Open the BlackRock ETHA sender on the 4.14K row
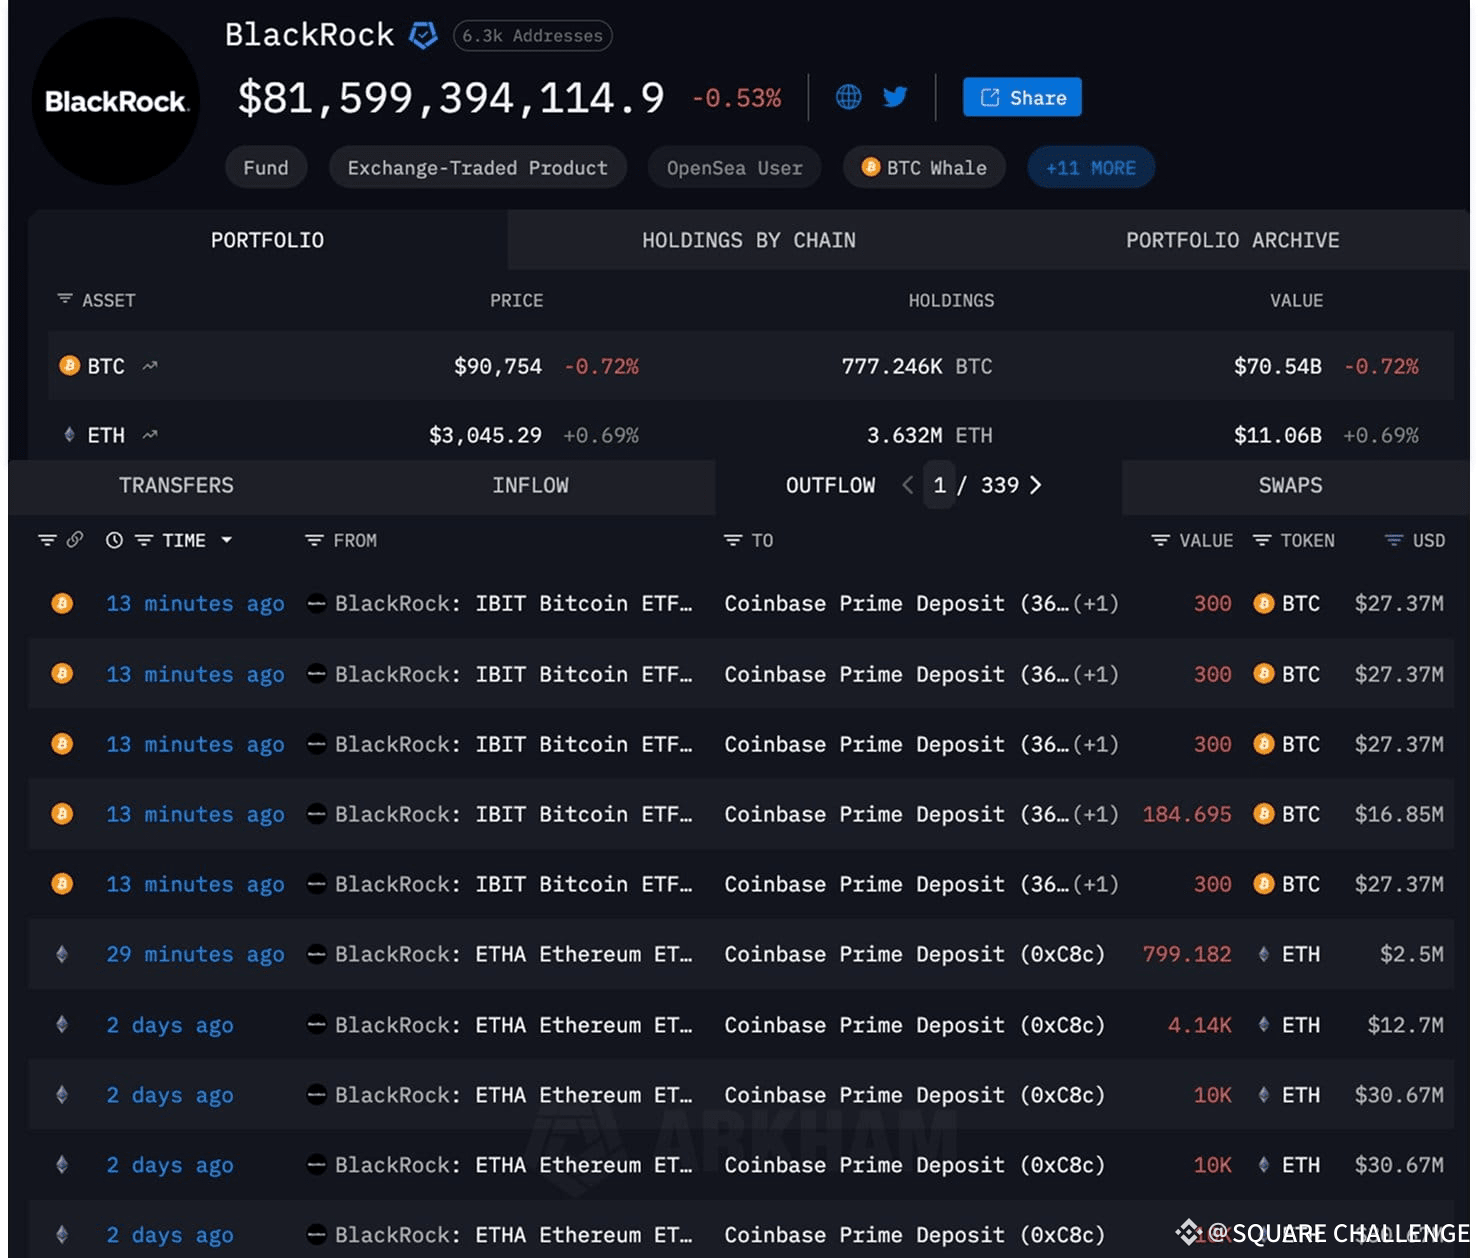Screen dimensions: 1478x1258 [513, 1025]
